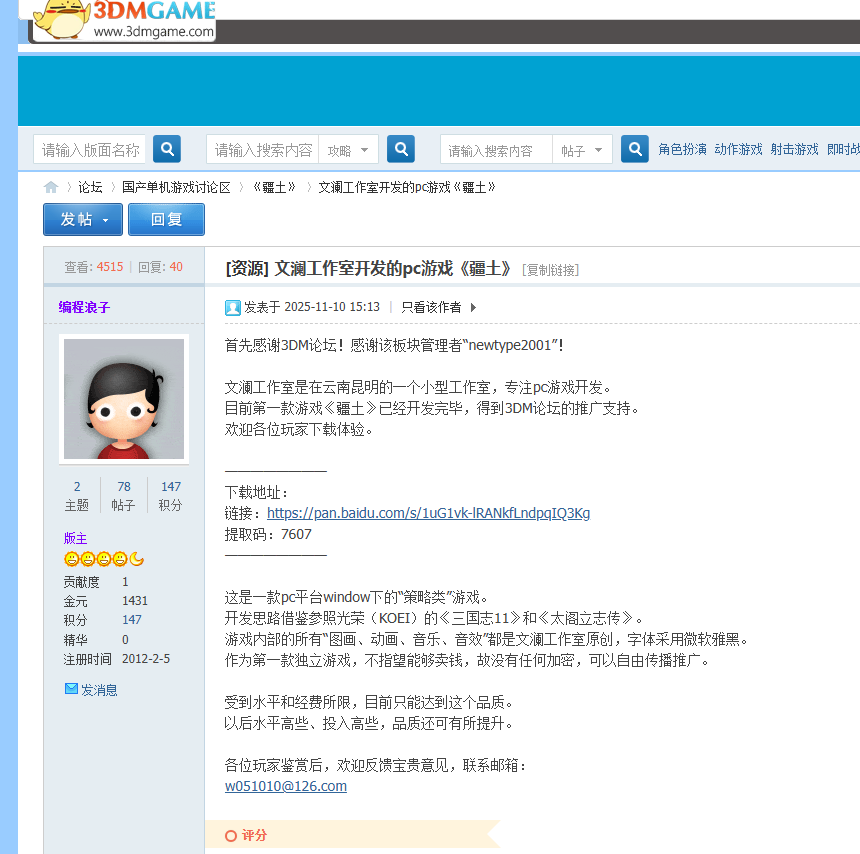Image resolution: width=860 pixels, height=854 pixels.
Task: Click inside the 请输入版面名称 input field
Action: [x=89, y=147]
